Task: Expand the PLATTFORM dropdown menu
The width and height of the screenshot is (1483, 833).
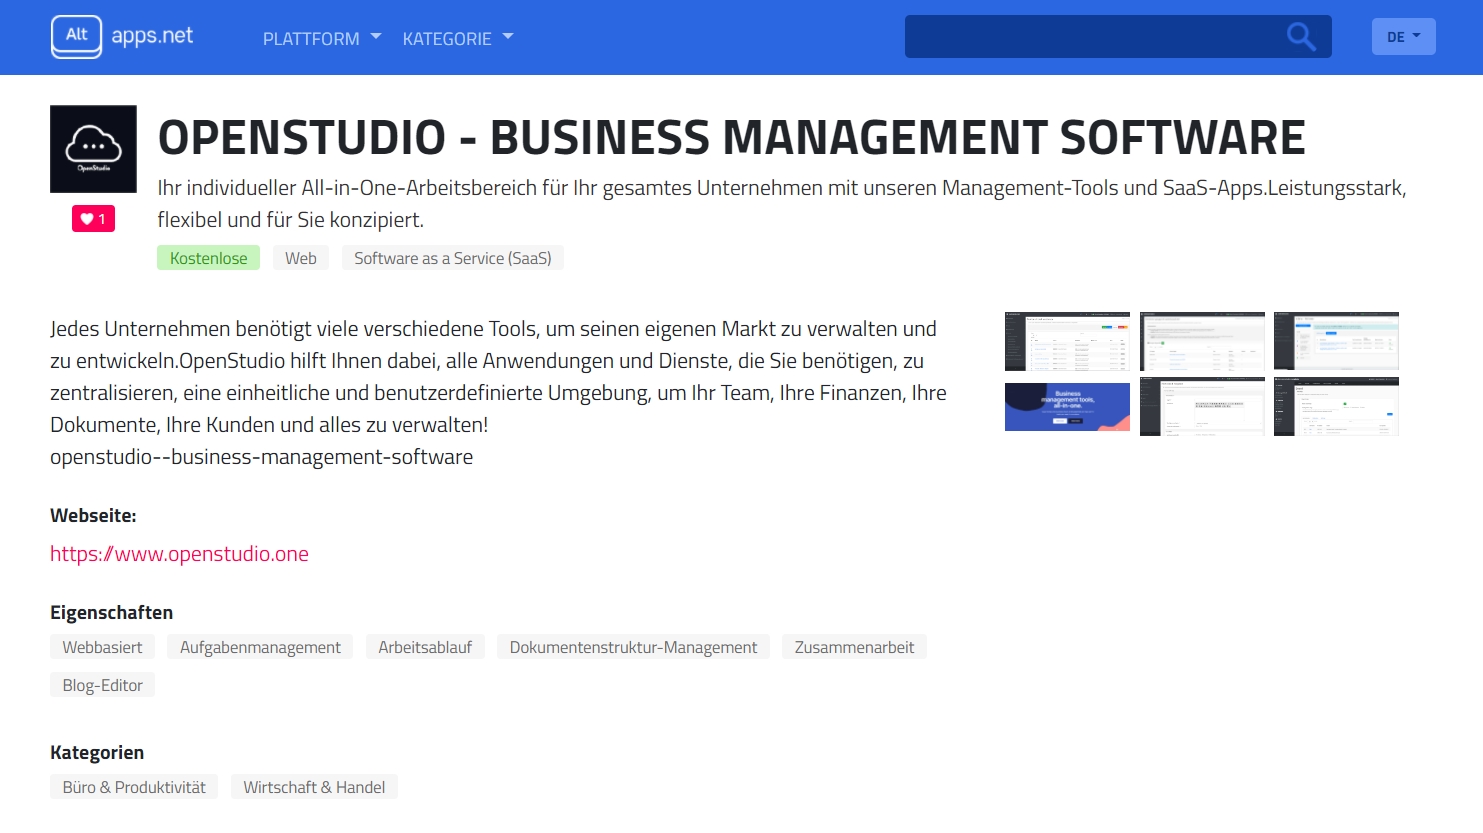Action: pos(322,38)
